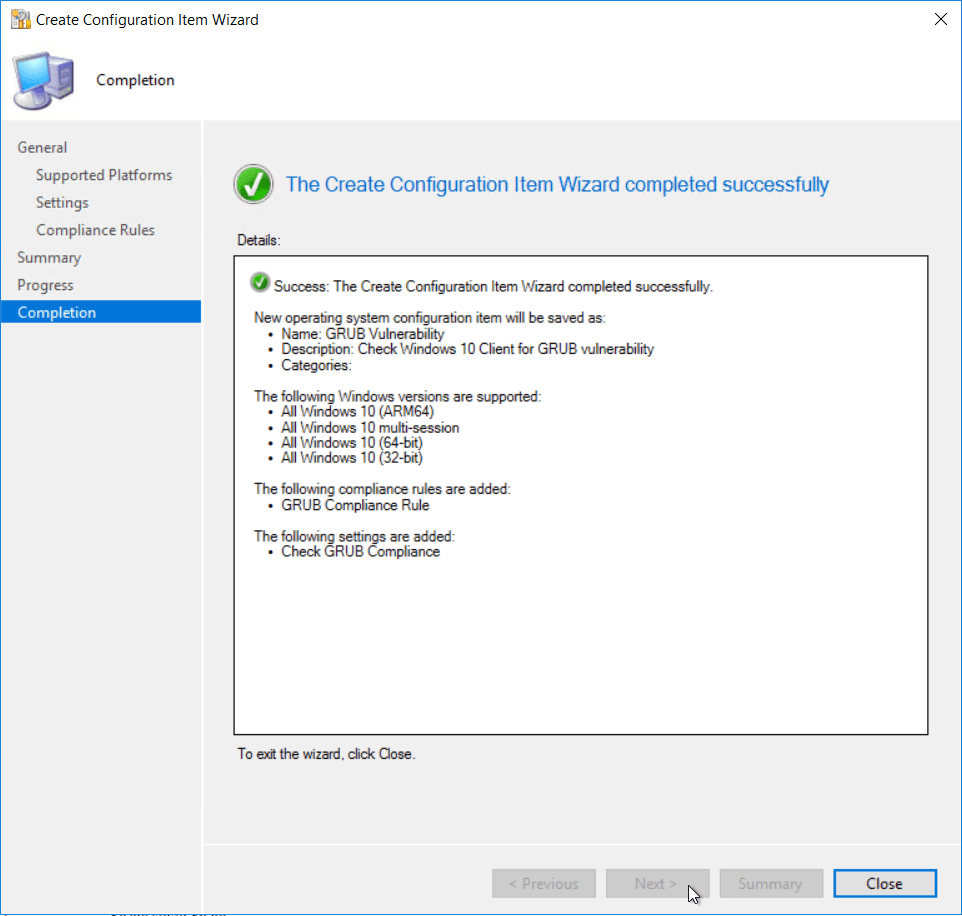Screen dimensions: 962x916
Task: Select the highlighted Completion sidebar step
Action: (x=57, y=313)
